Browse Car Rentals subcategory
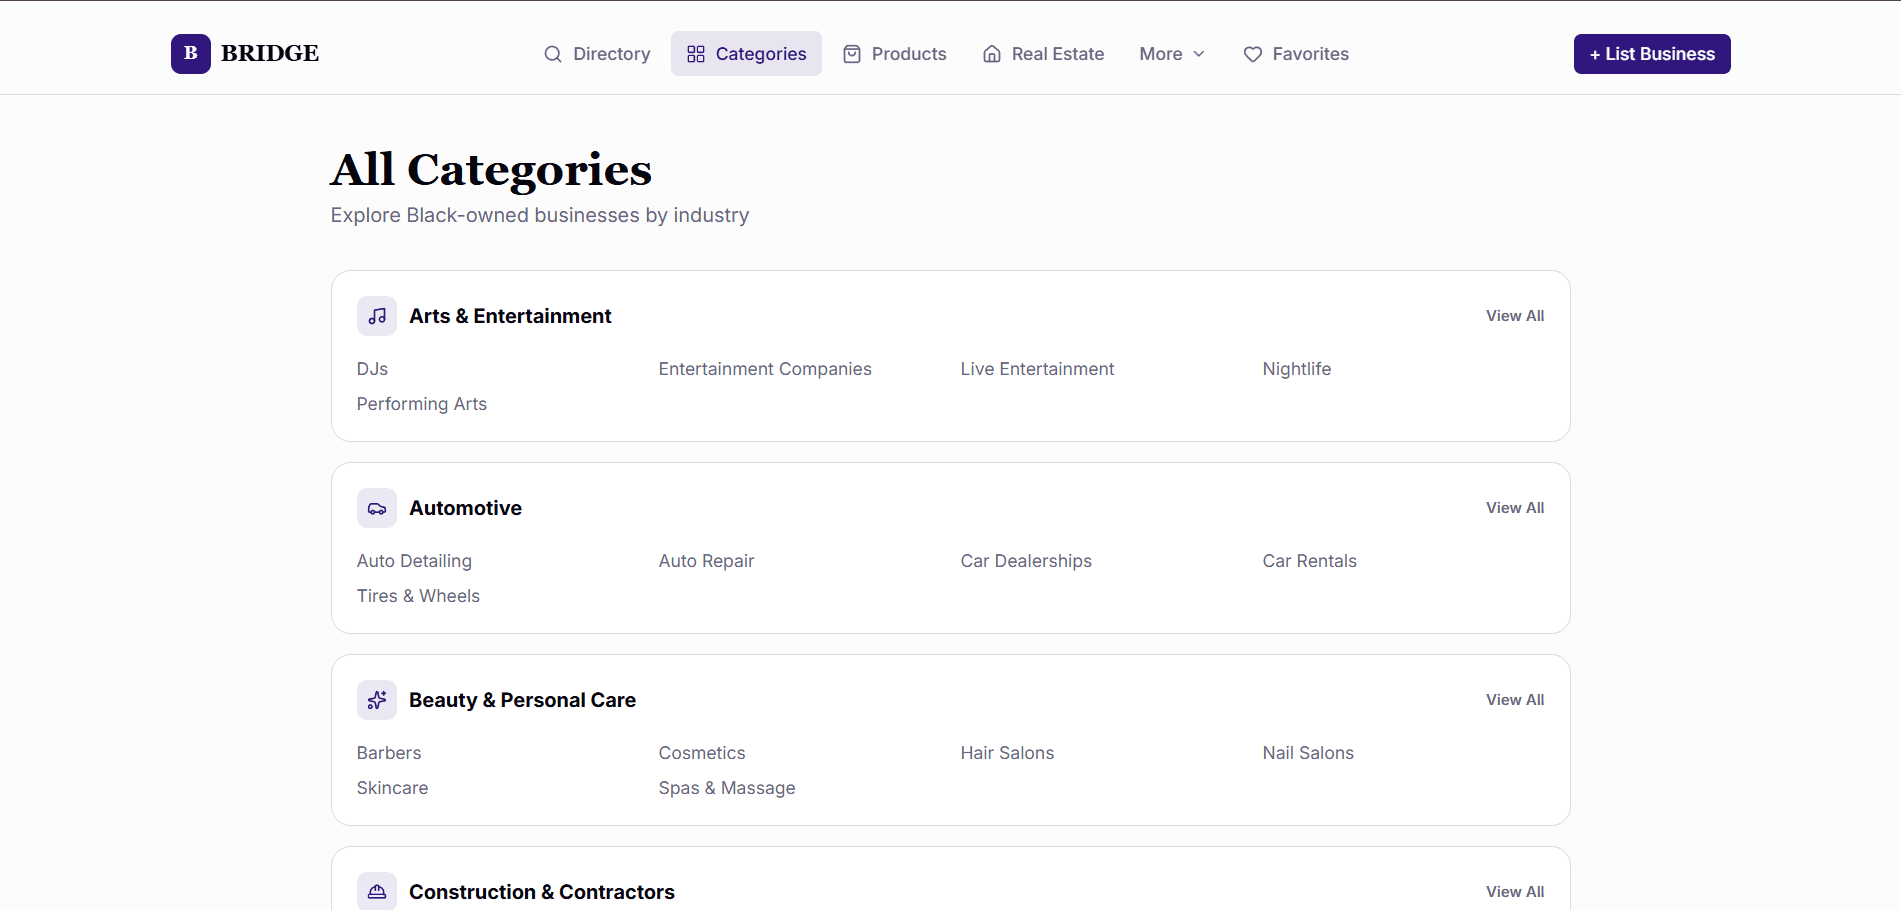The image size is (1901, 910). pos(1310,561)
